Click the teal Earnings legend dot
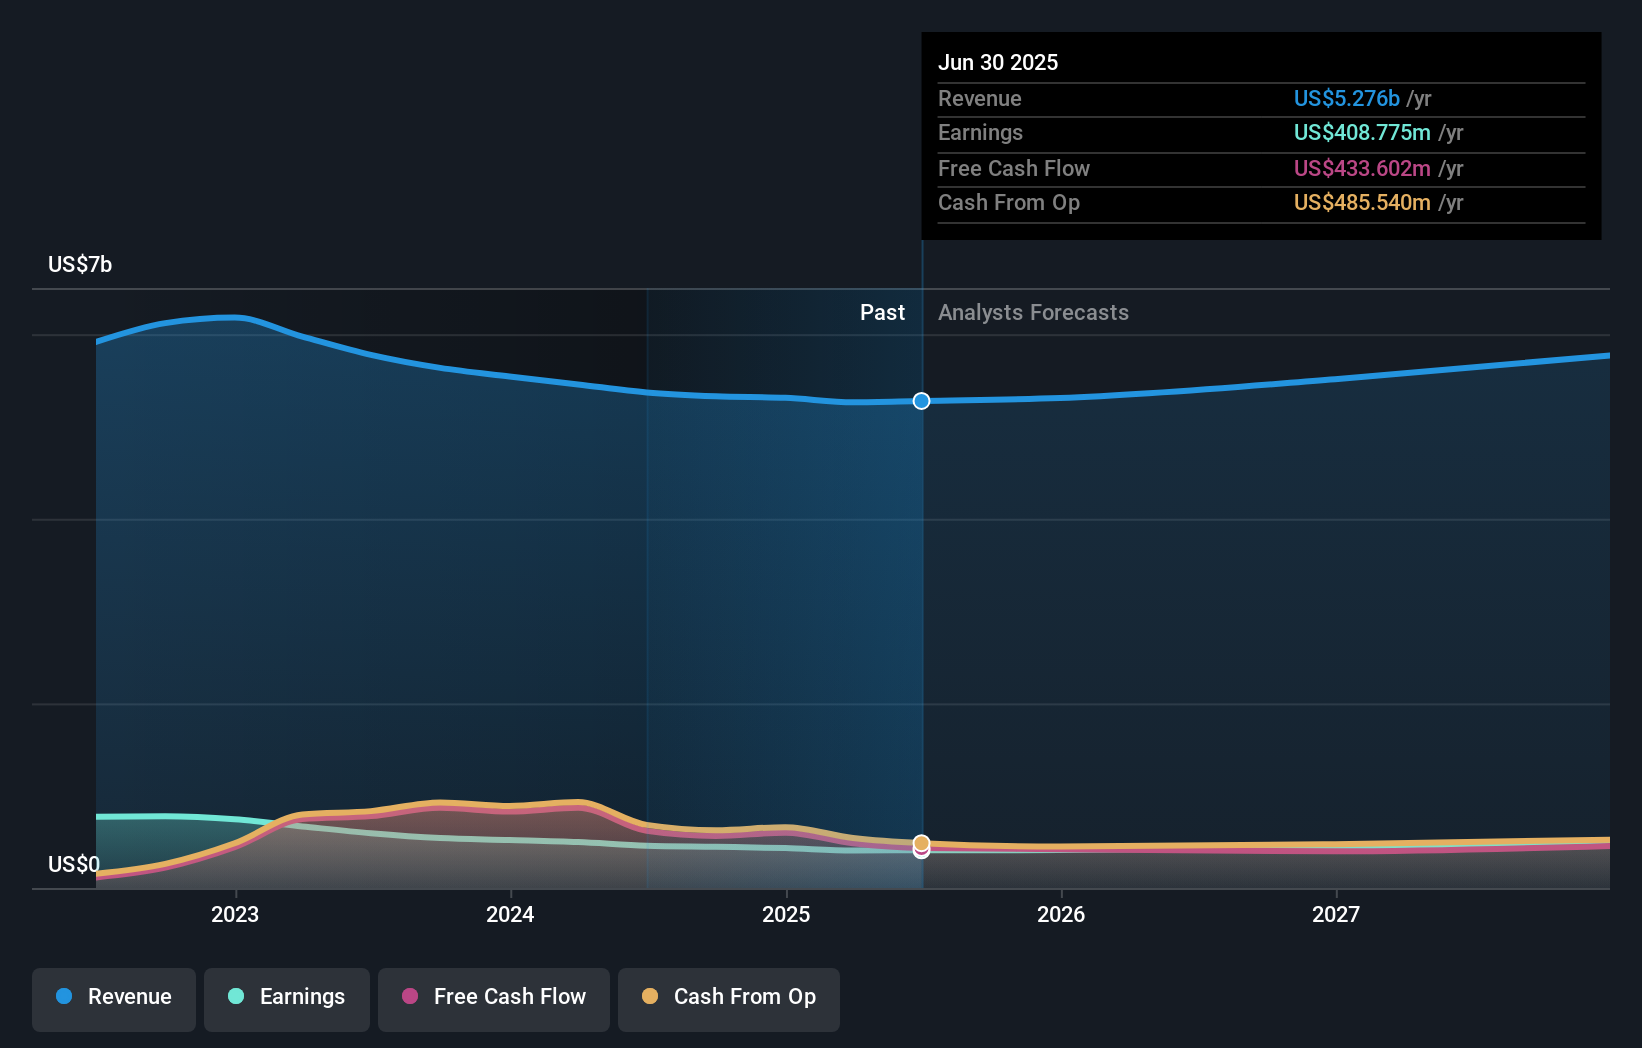This screenshot has height=1048, width=1642. coord(236,996)
